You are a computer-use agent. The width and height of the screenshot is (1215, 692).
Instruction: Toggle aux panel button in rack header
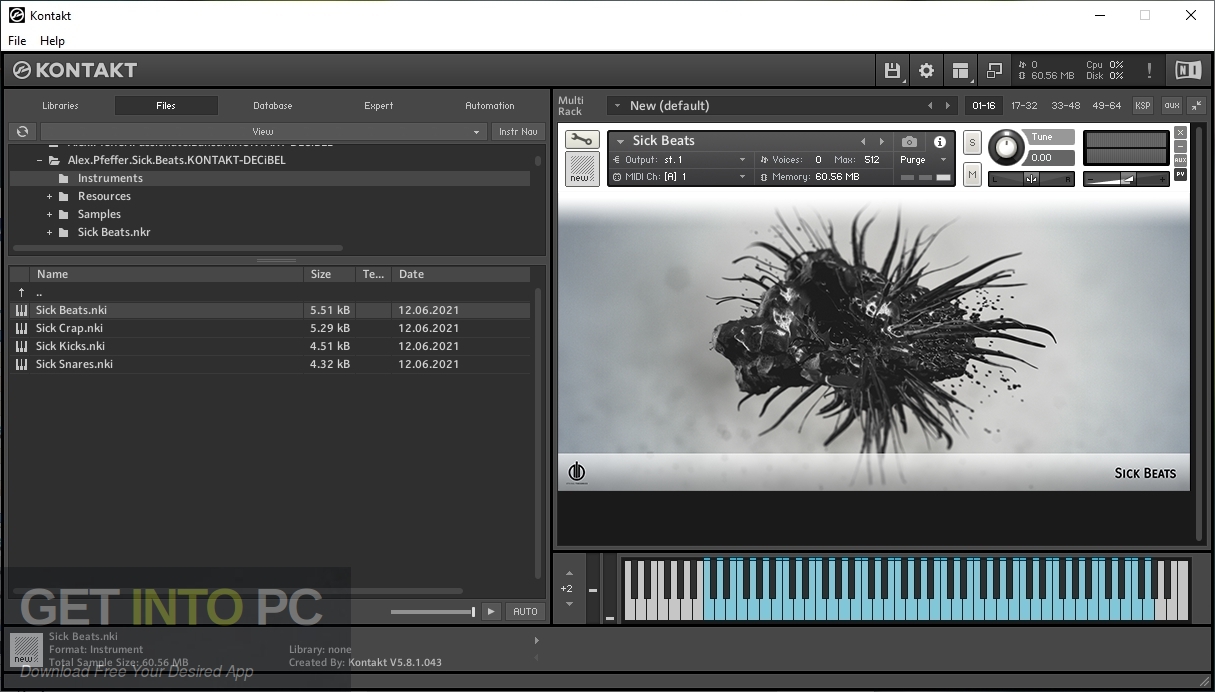click(1170, 105)
